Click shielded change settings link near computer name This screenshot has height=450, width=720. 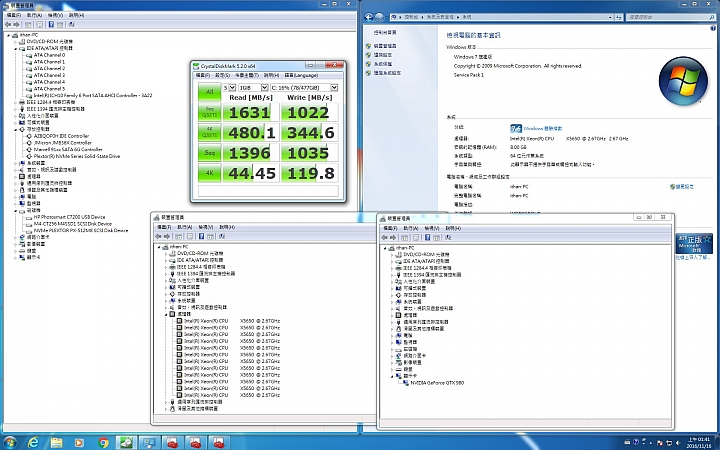tap(682, 187)
